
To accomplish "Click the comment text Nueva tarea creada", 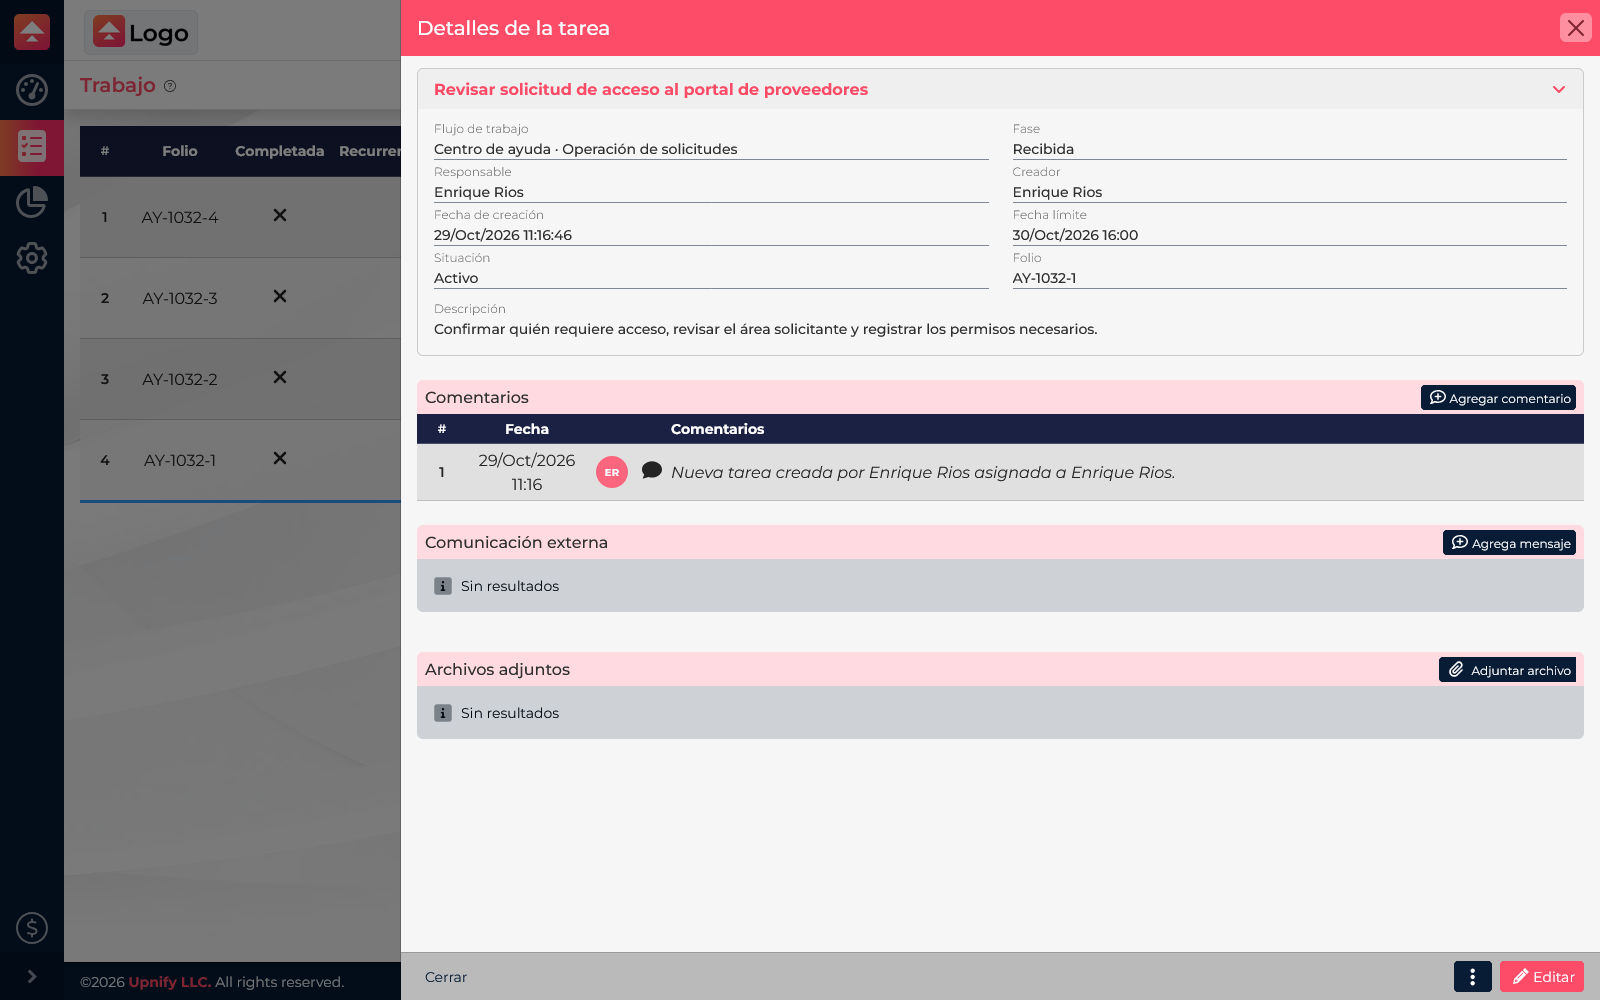I will [x=923, y=472].
